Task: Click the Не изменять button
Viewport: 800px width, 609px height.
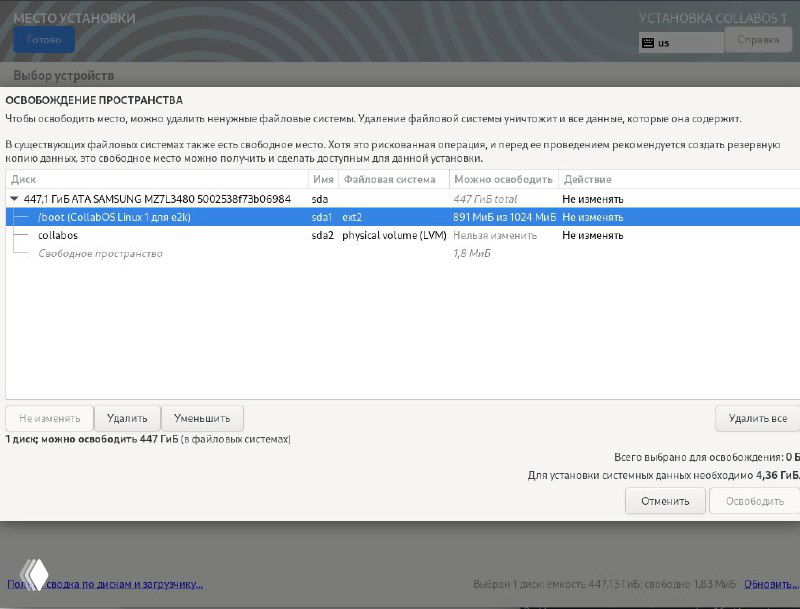Action: tap(49, 418)
